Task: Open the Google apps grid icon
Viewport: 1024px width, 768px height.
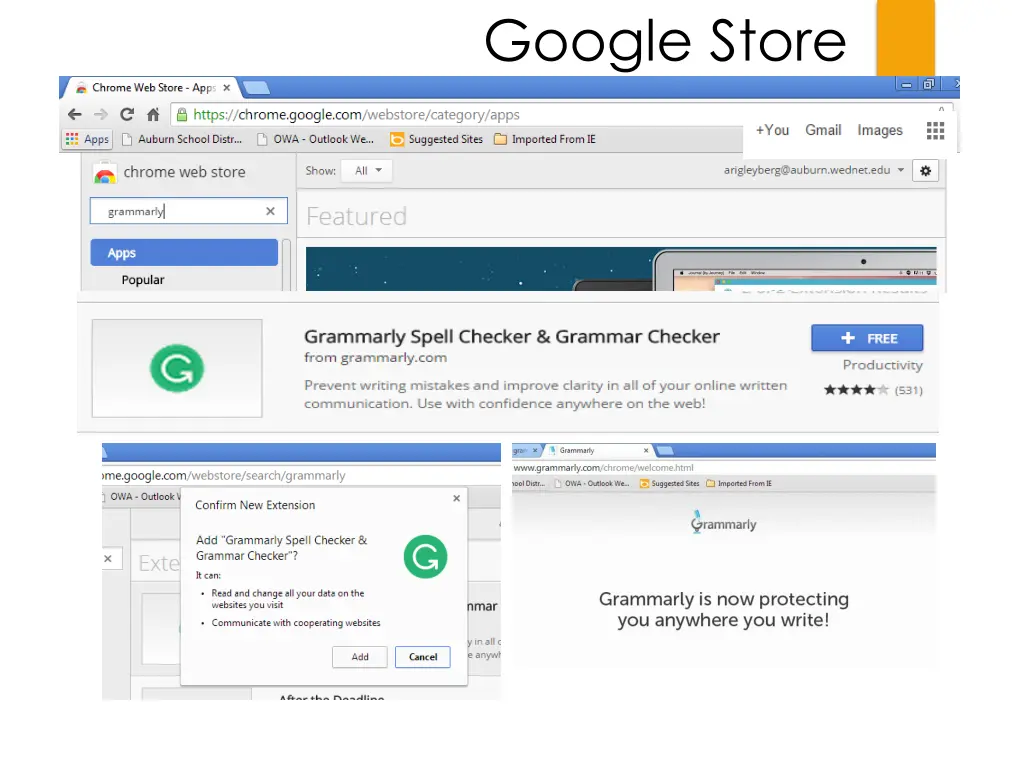Action: tap(935, 131)
